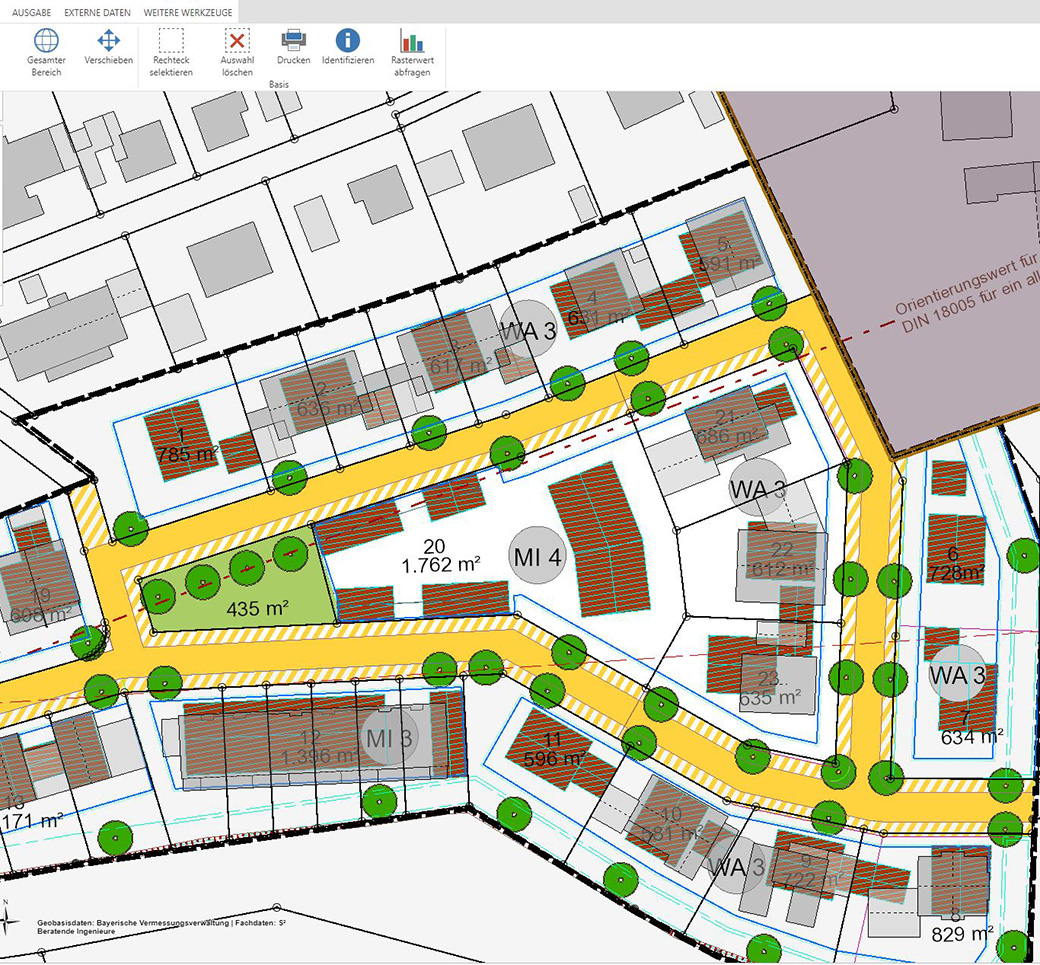The image size is (1040, 965).
Task: Click the MI 4 zone label circle
Action: 537,556
